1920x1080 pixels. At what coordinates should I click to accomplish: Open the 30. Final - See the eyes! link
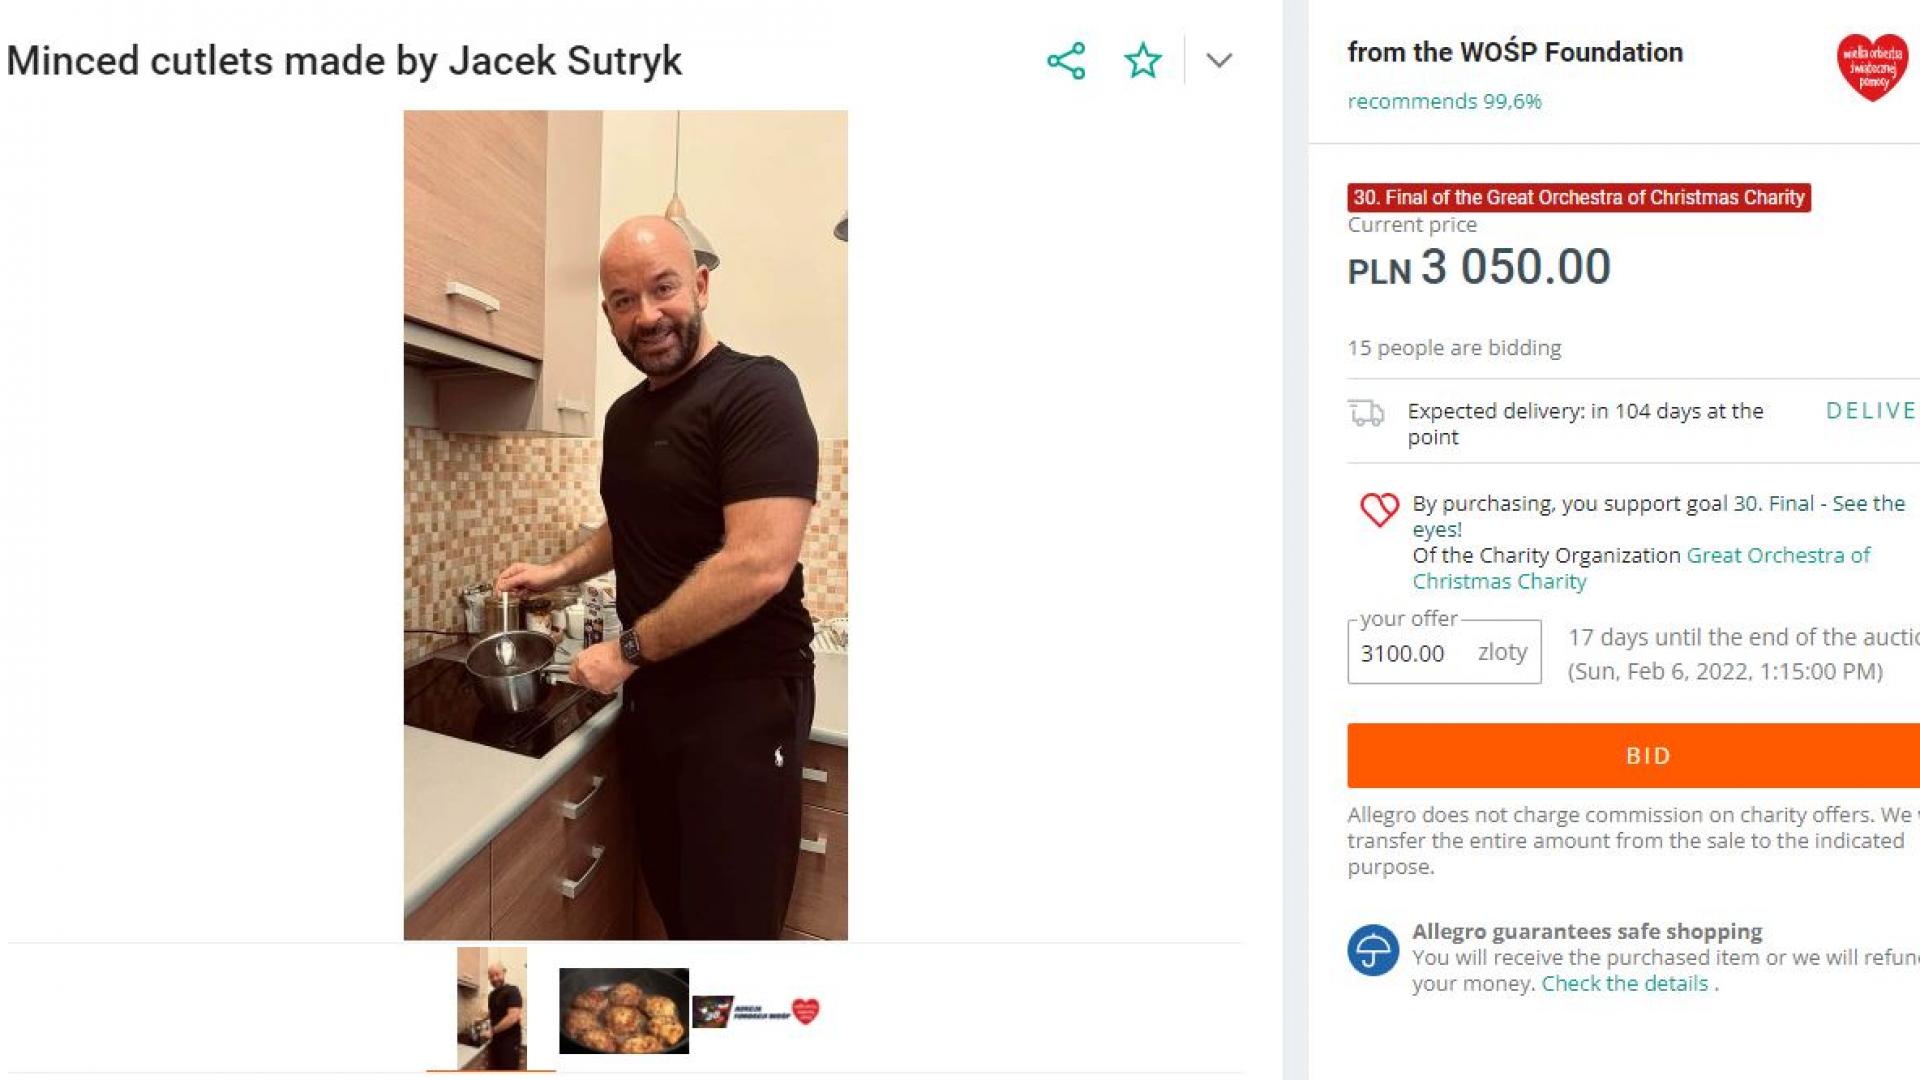(x=1658, y=516)
